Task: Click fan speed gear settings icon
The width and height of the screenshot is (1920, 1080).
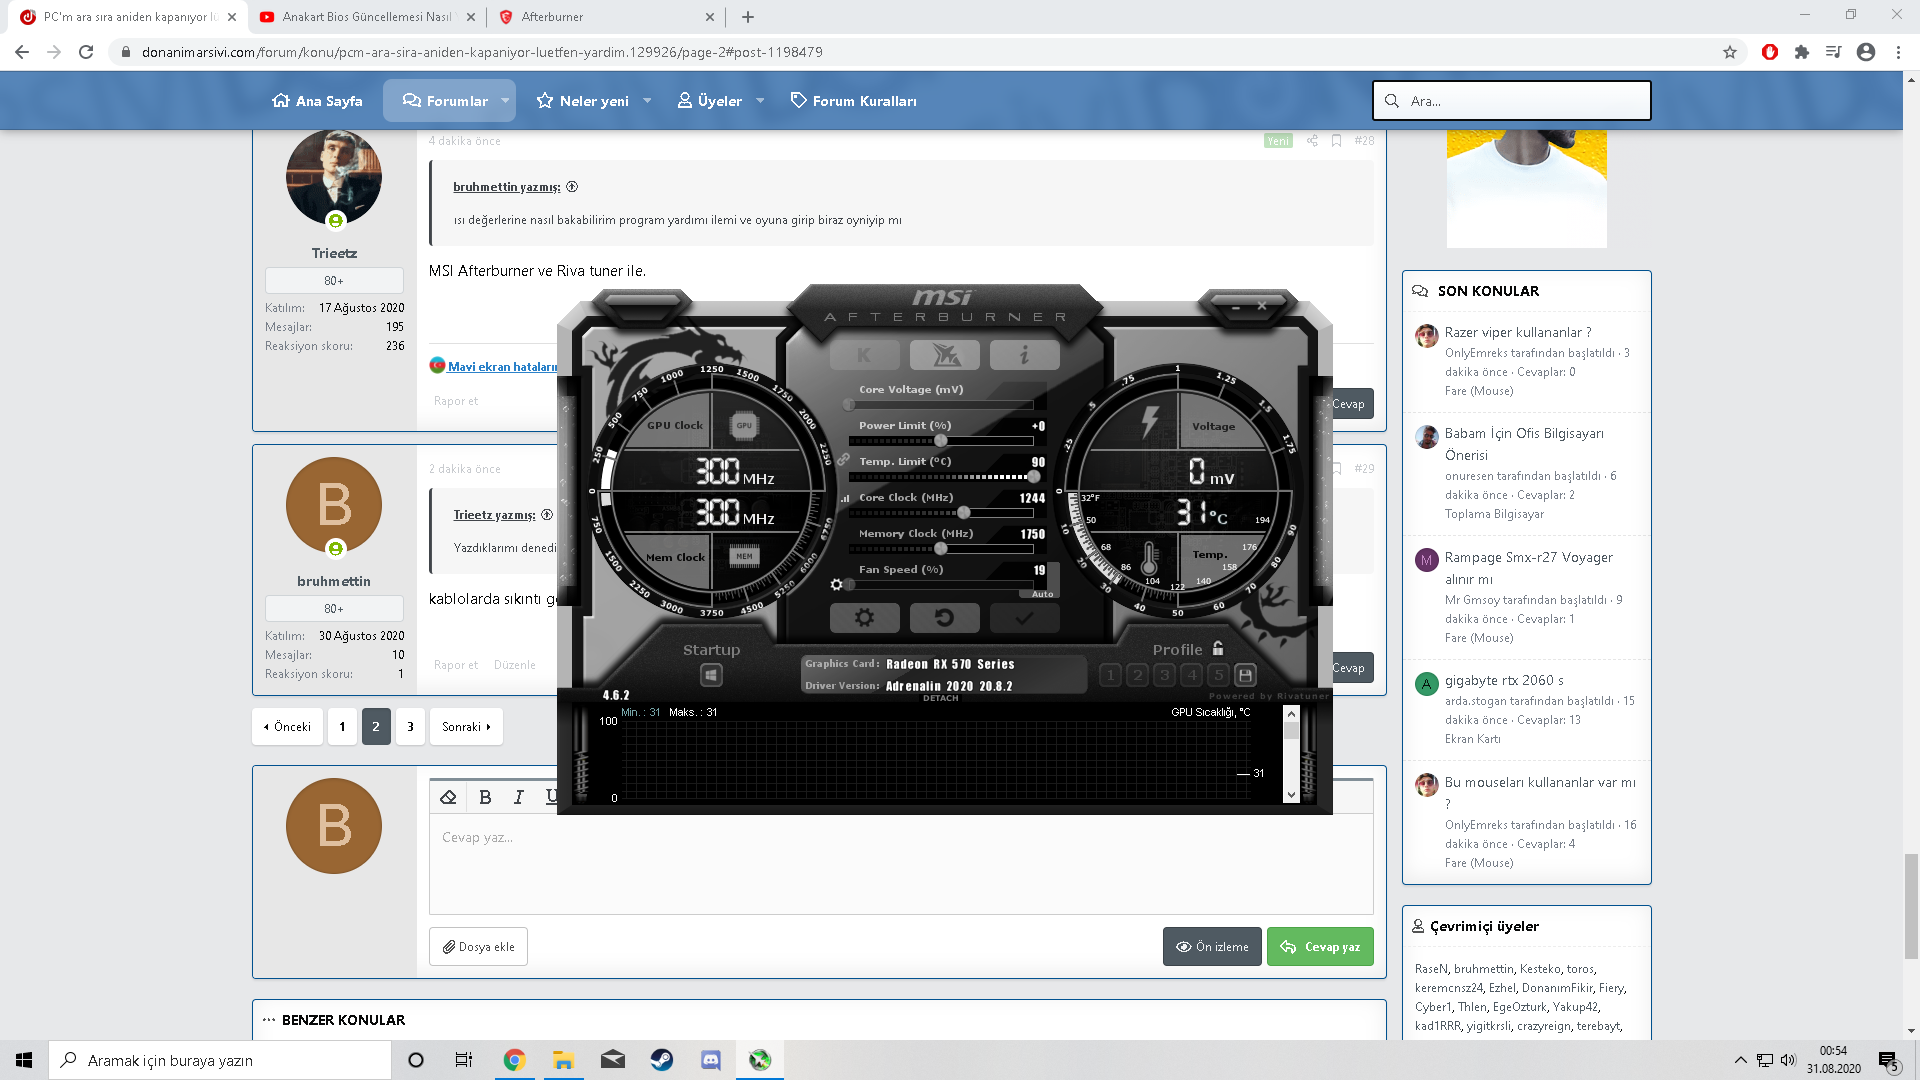Action: [837, 584]
